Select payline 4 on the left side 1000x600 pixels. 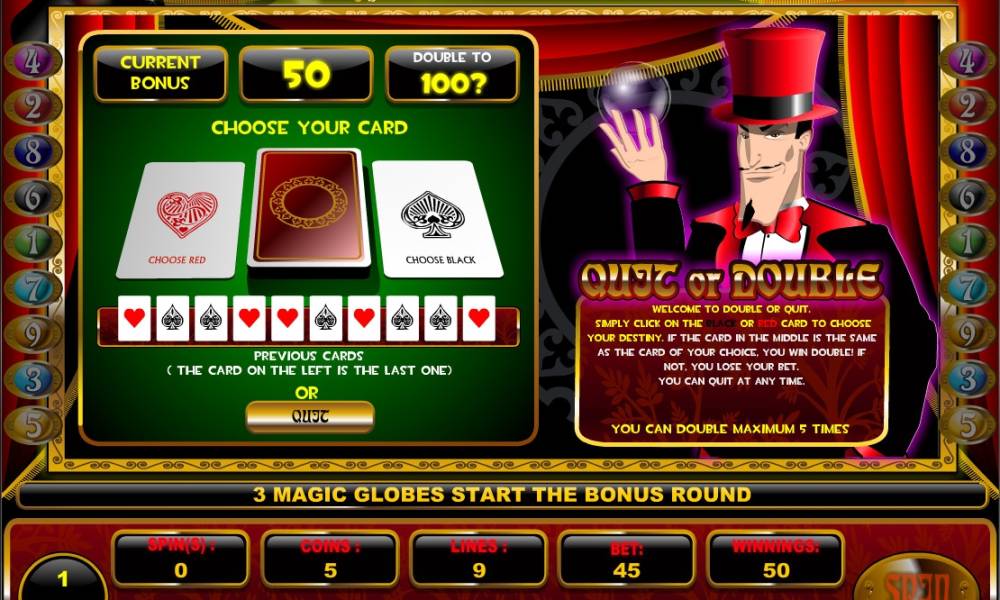coord(33,61)
